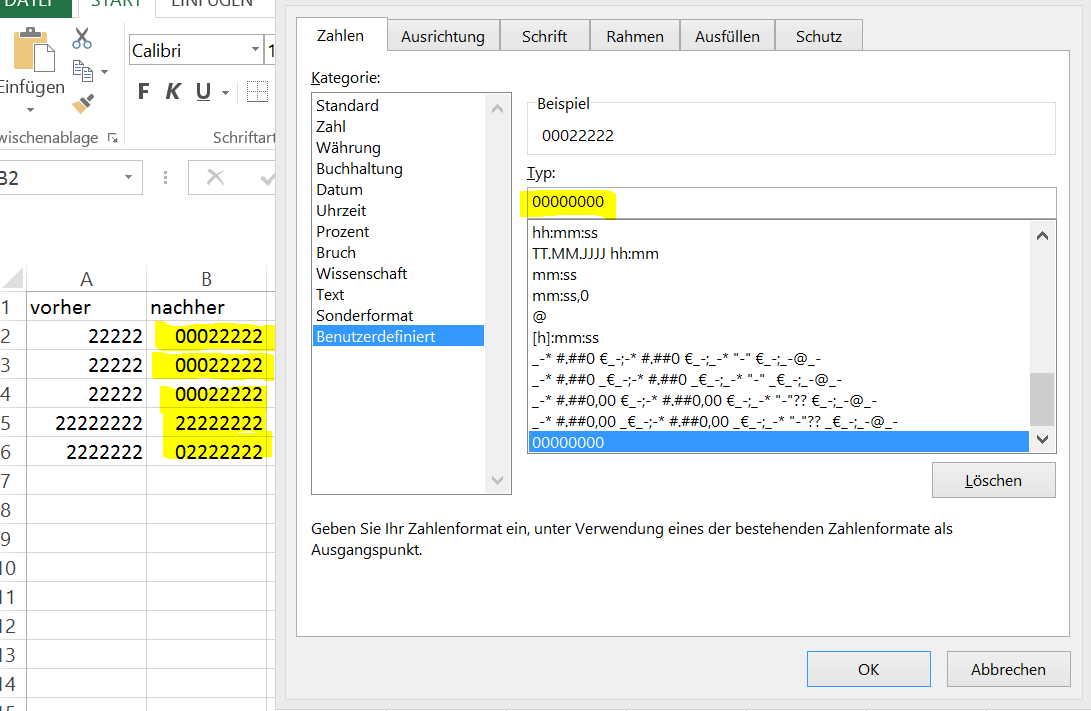Image resolution: width=1091 pixels, height=711 pixels.
Task: Click the Löschen button
Action: (993, 480)
